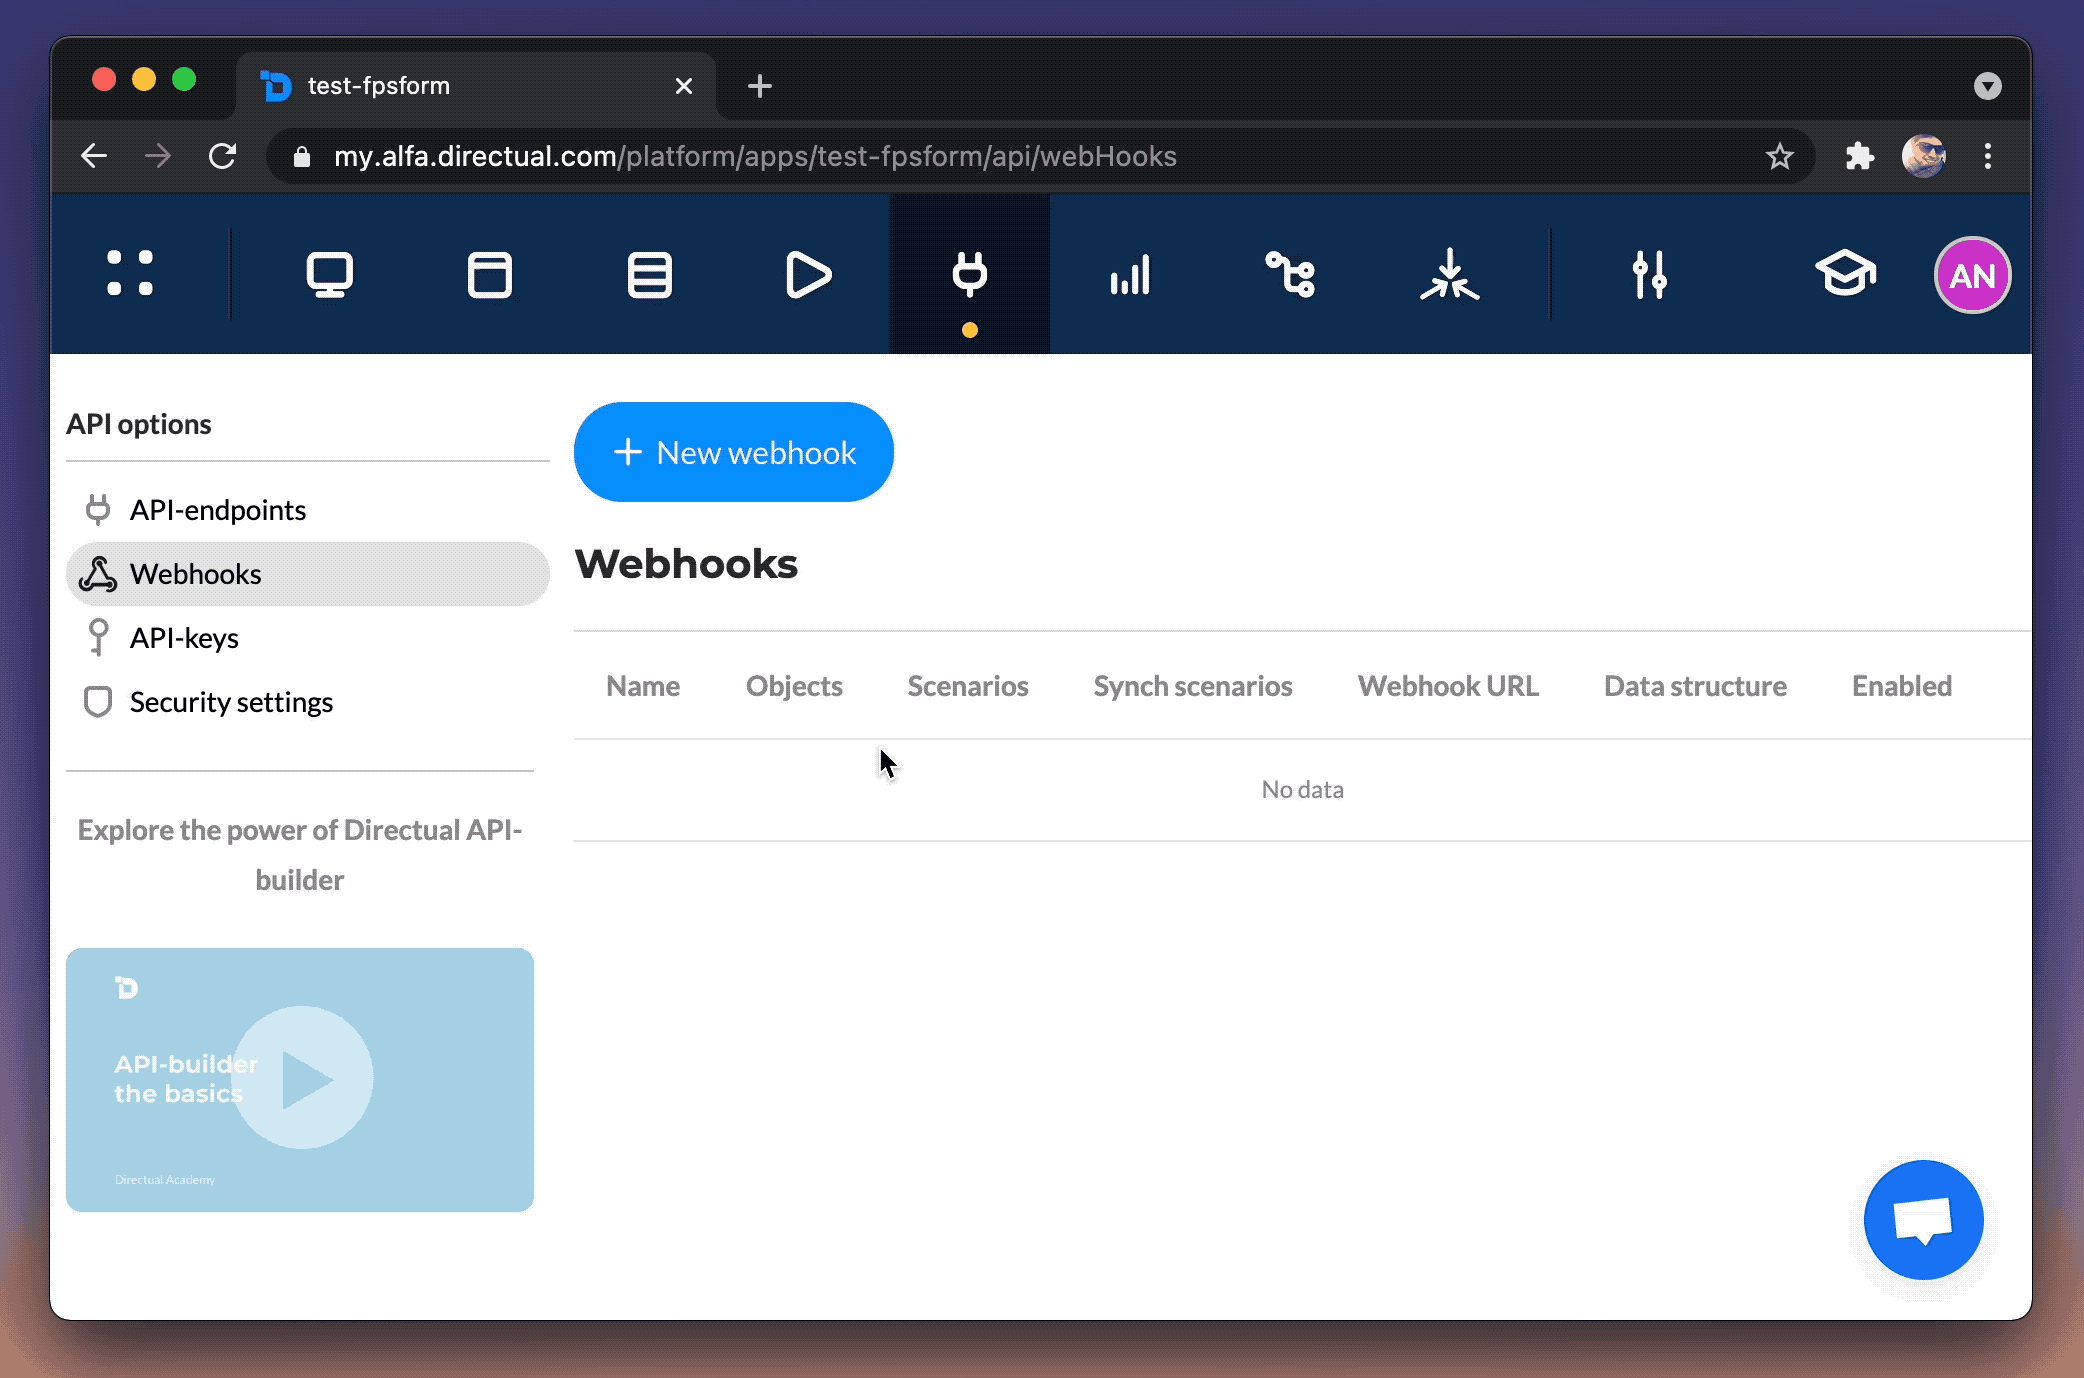Bookmark page with the star icon

(x=1779, y=156)
